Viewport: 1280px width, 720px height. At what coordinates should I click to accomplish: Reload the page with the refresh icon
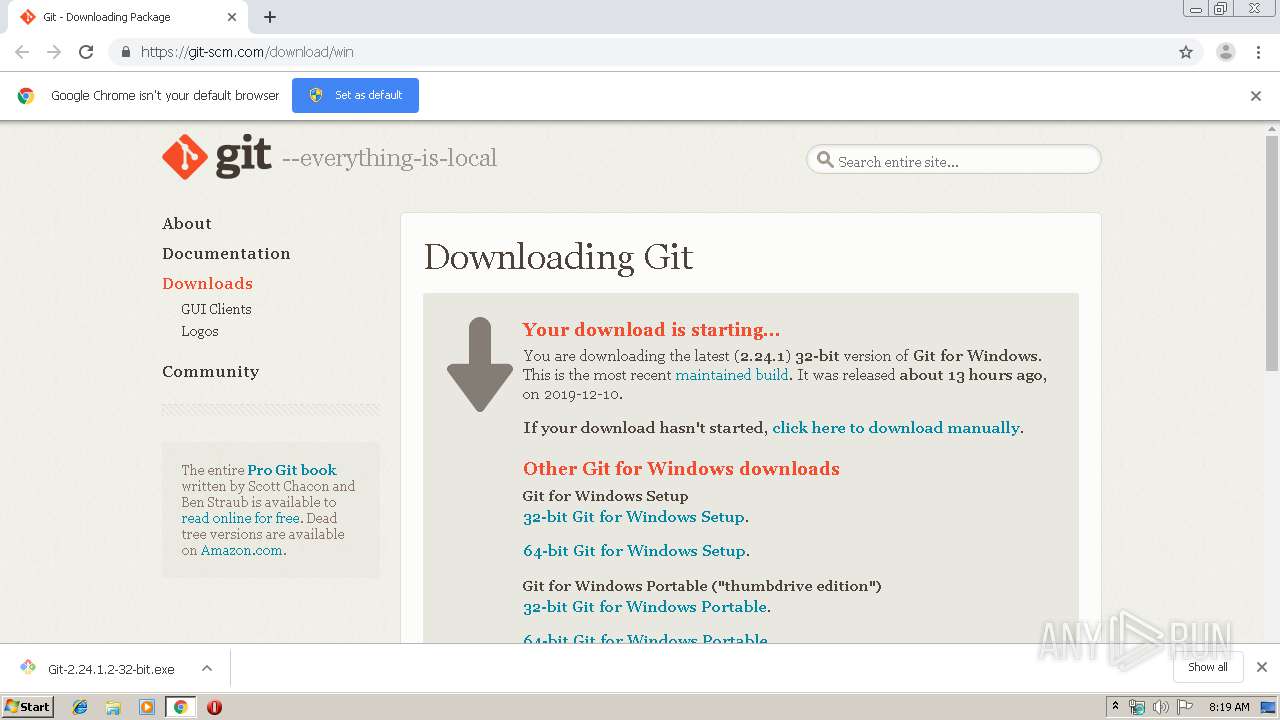point(86,52)
